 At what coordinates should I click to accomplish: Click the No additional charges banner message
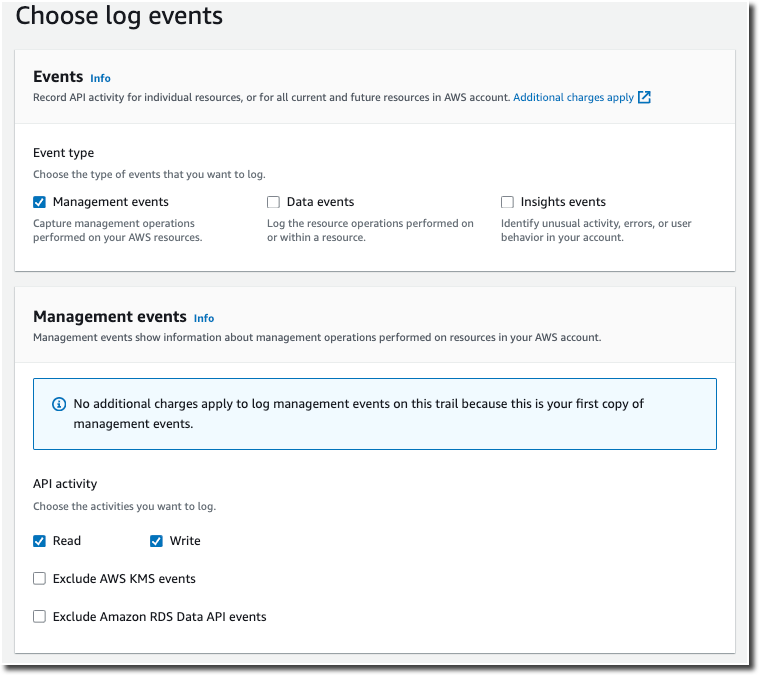pos(358,414)
